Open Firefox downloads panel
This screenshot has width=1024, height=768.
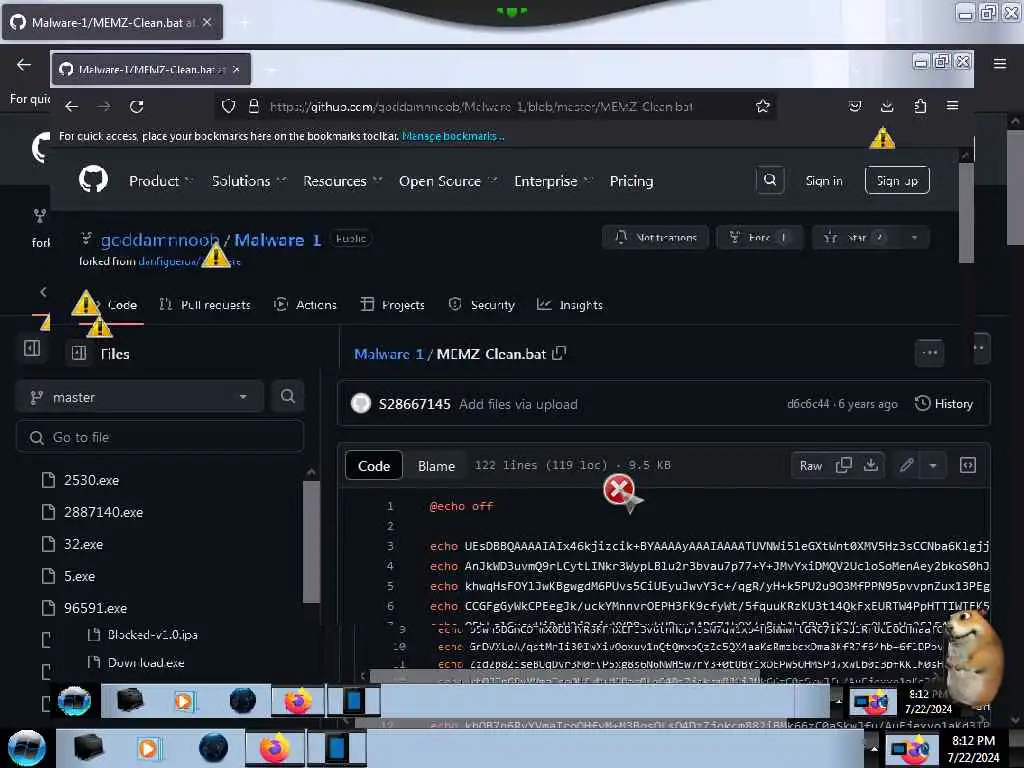point(887,106)
